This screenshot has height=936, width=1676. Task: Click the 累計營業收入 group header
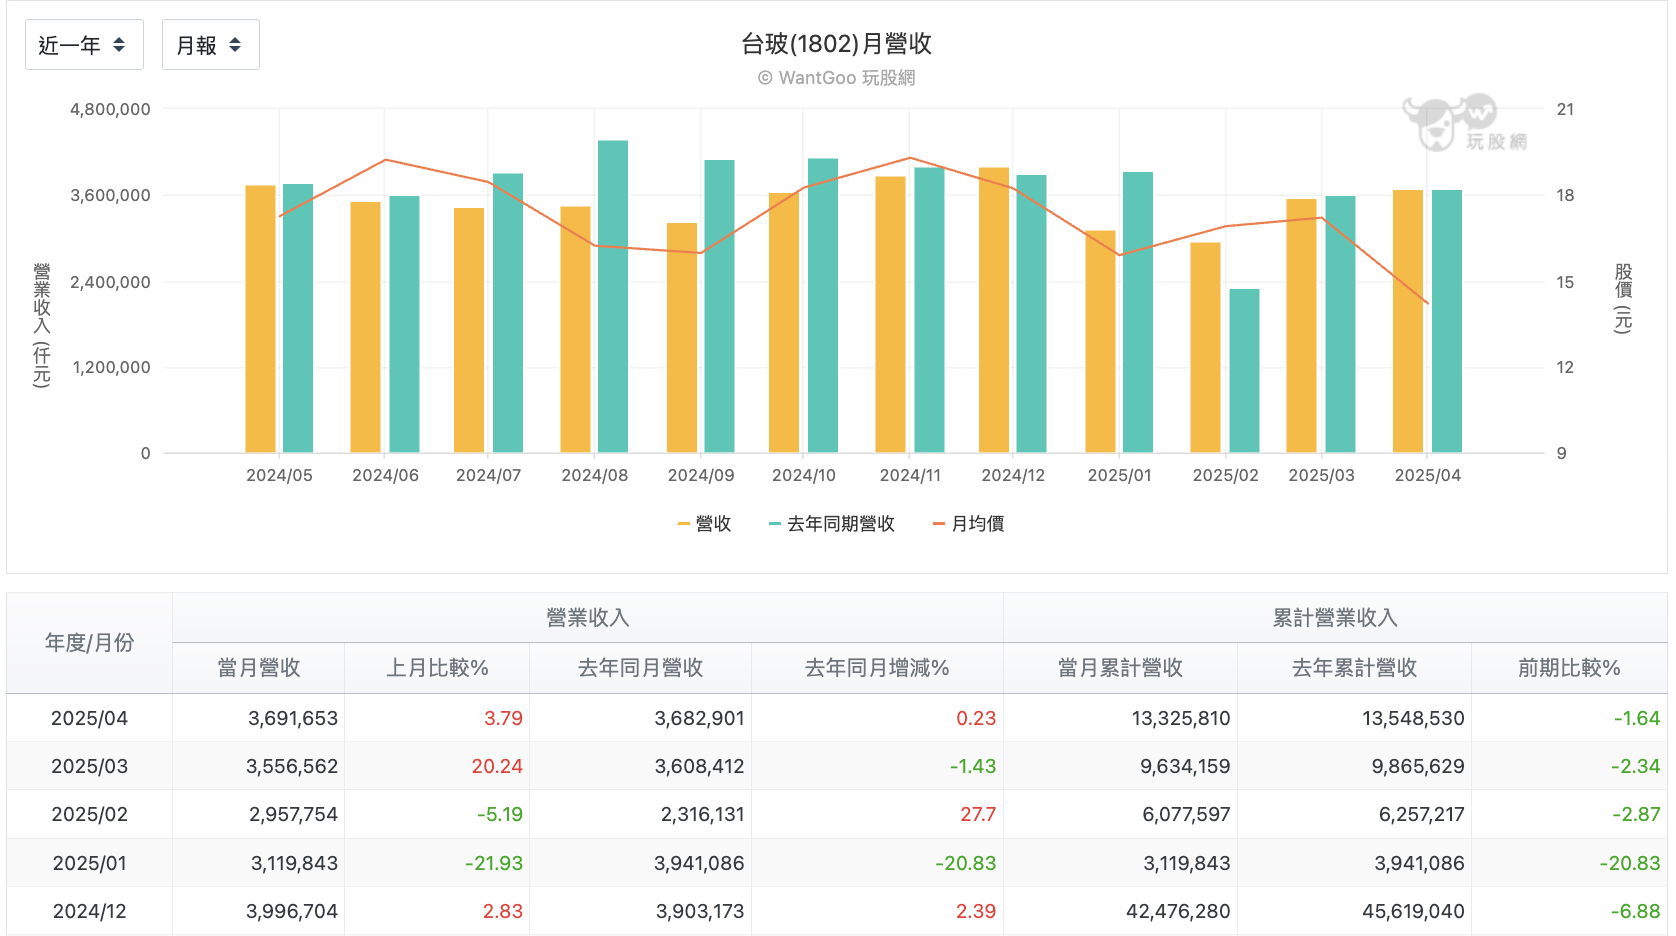click(x=1335, y=618)
